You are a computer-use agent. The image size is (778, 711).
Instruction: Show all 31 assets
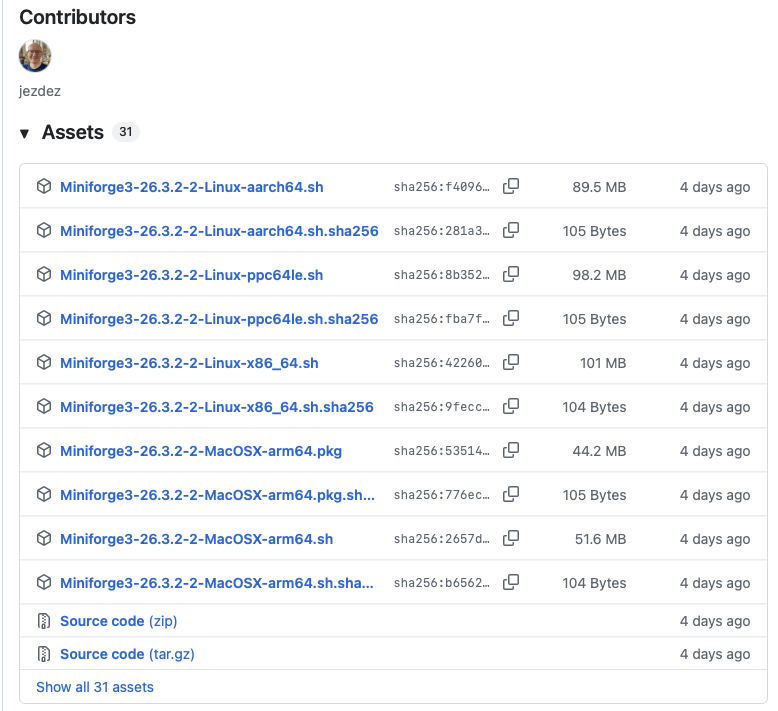95,687
